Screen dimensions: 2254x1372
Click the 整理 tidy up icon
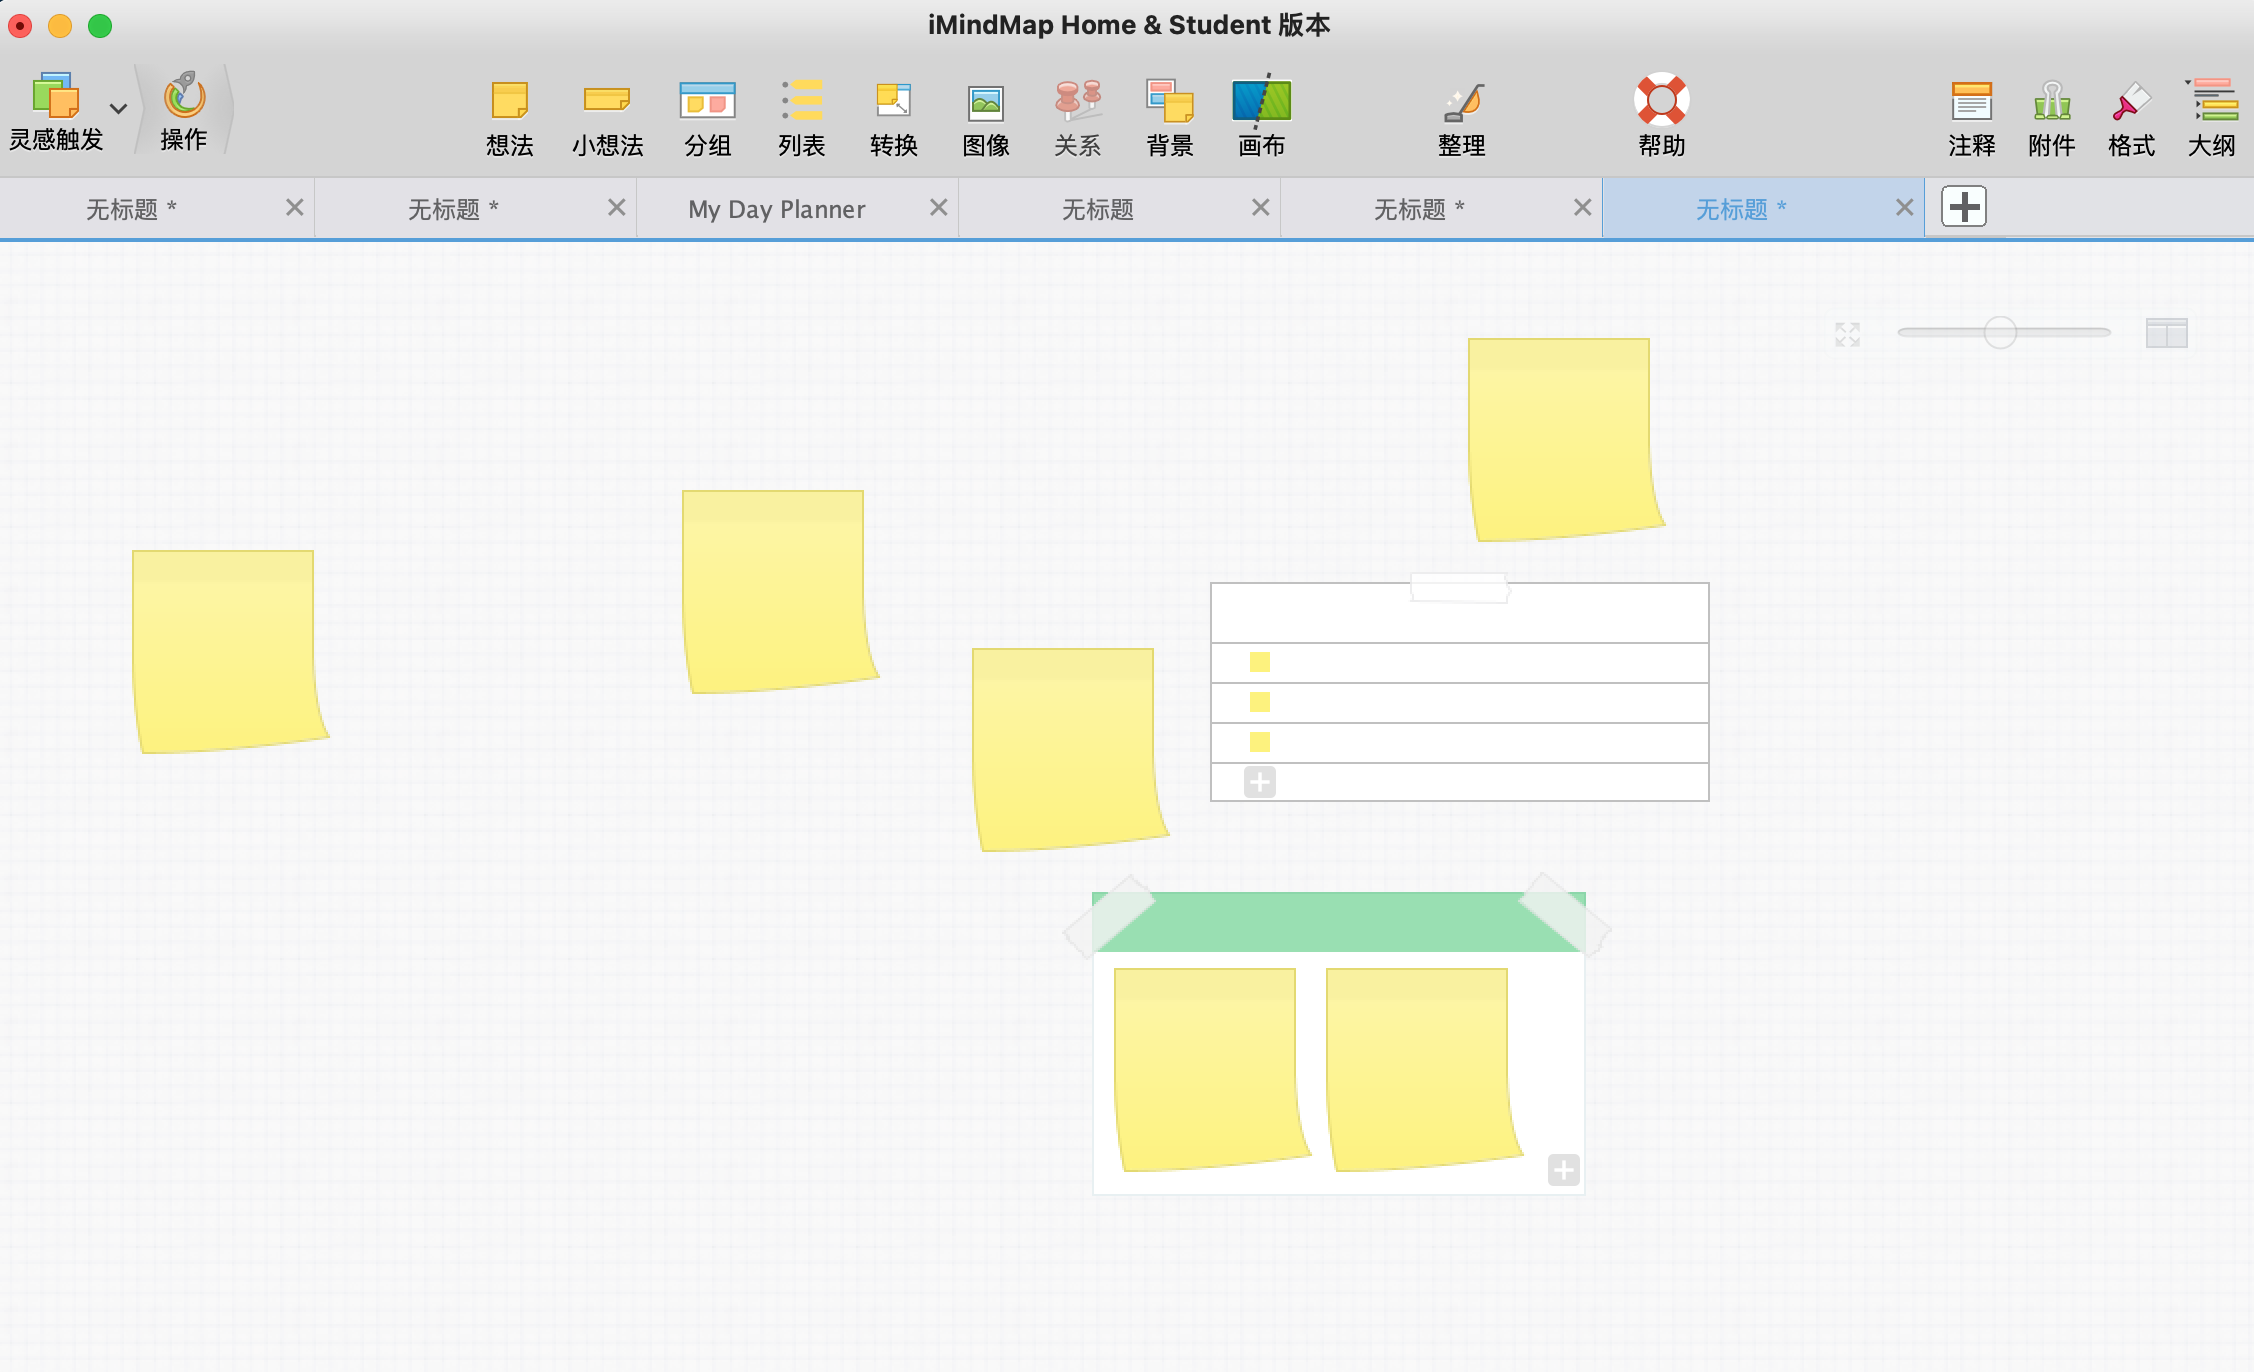[x=1461, y=101]
